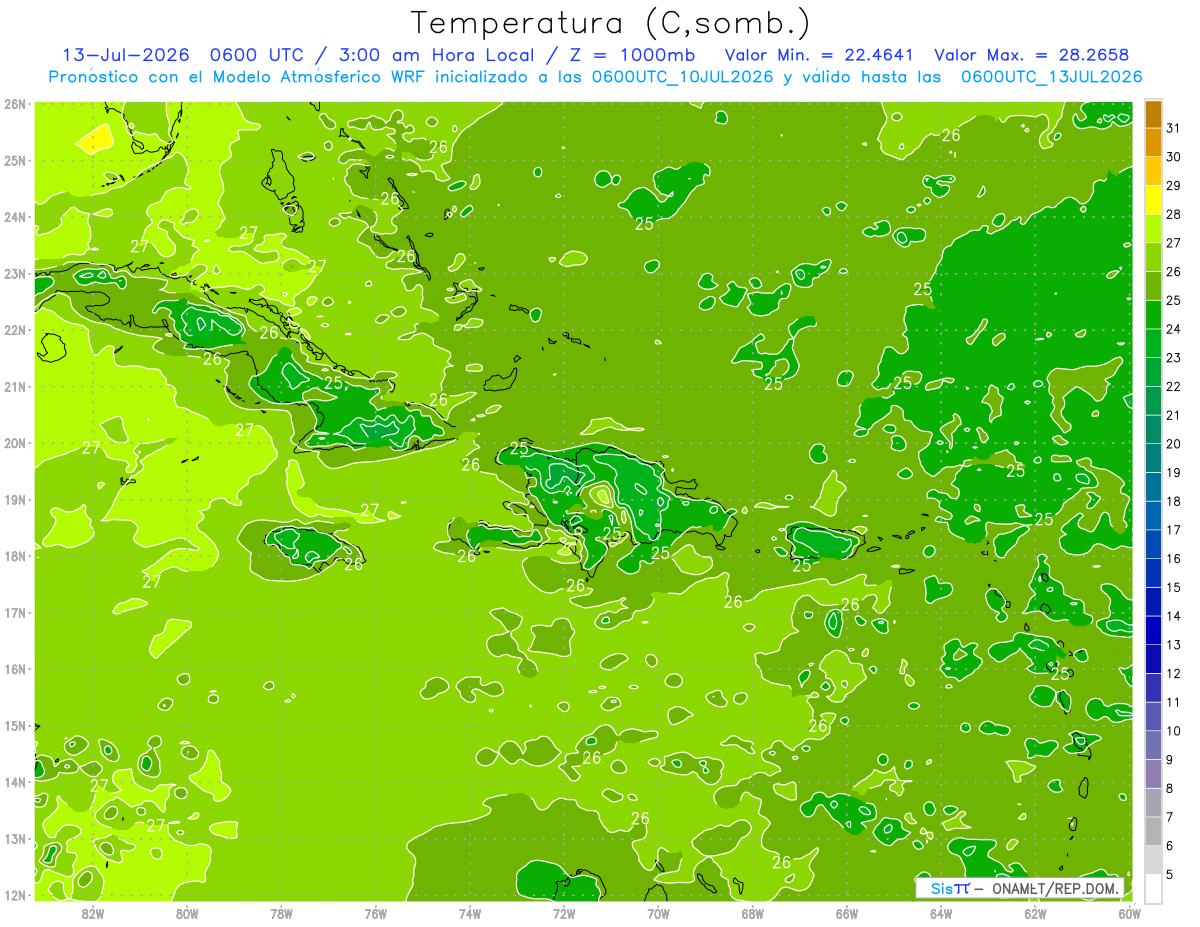Image resolution: width=1200 pixels, height=927 pixels.
Task: Select the "Valor Max. = 28.2658" value
Action: [1031, 55]
